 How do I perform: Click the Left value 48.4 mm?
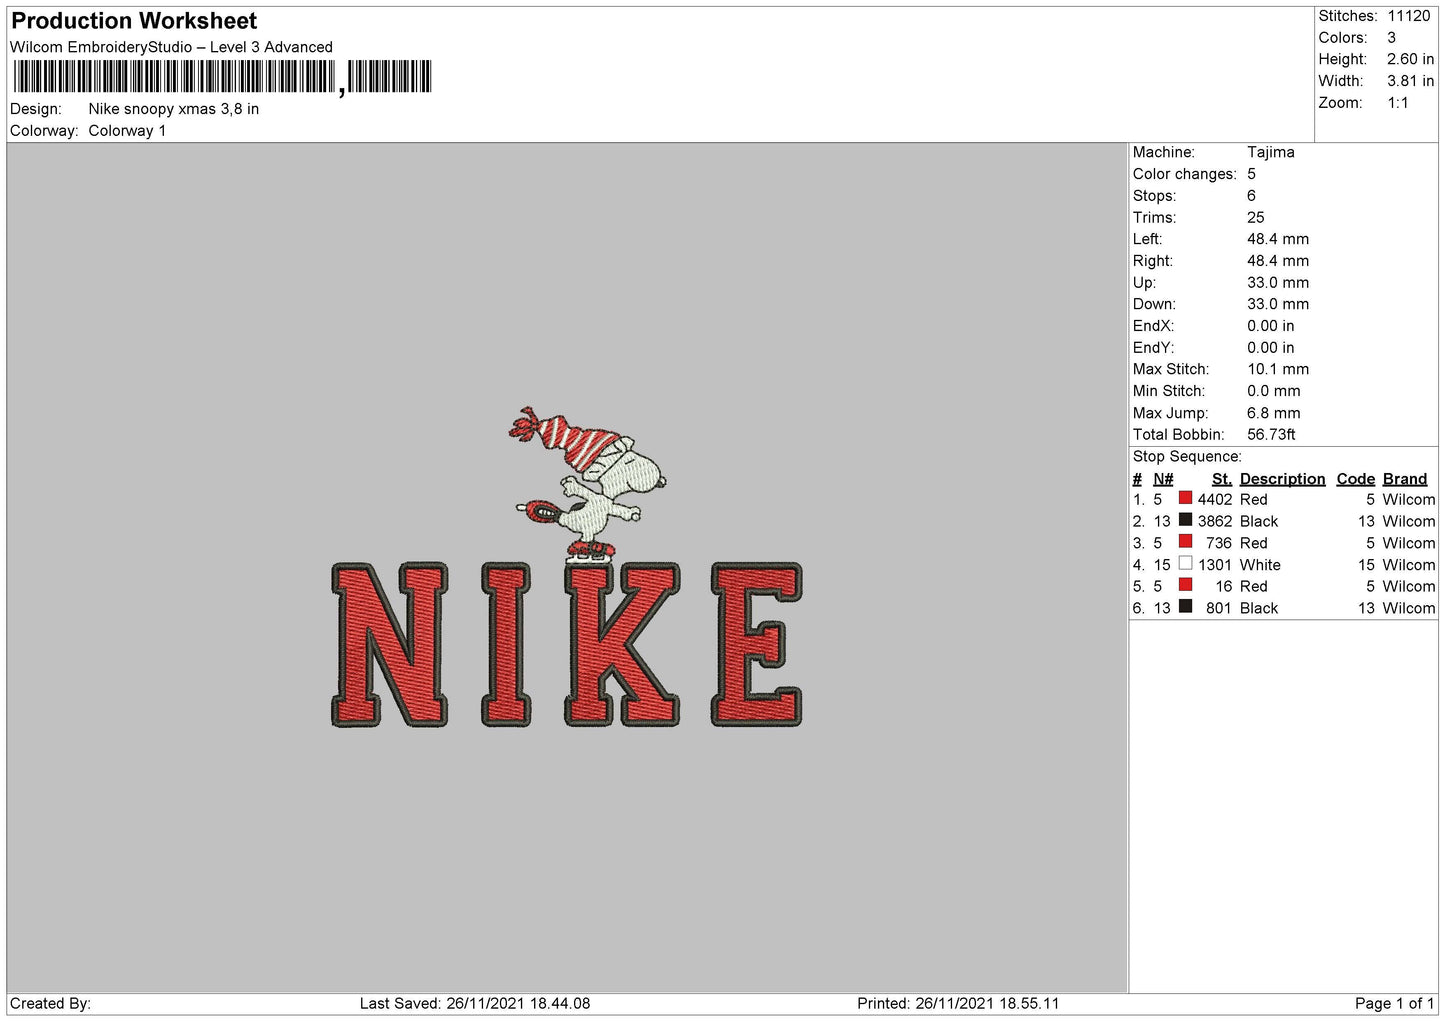pyautogui.click(x=1277, y=239)
